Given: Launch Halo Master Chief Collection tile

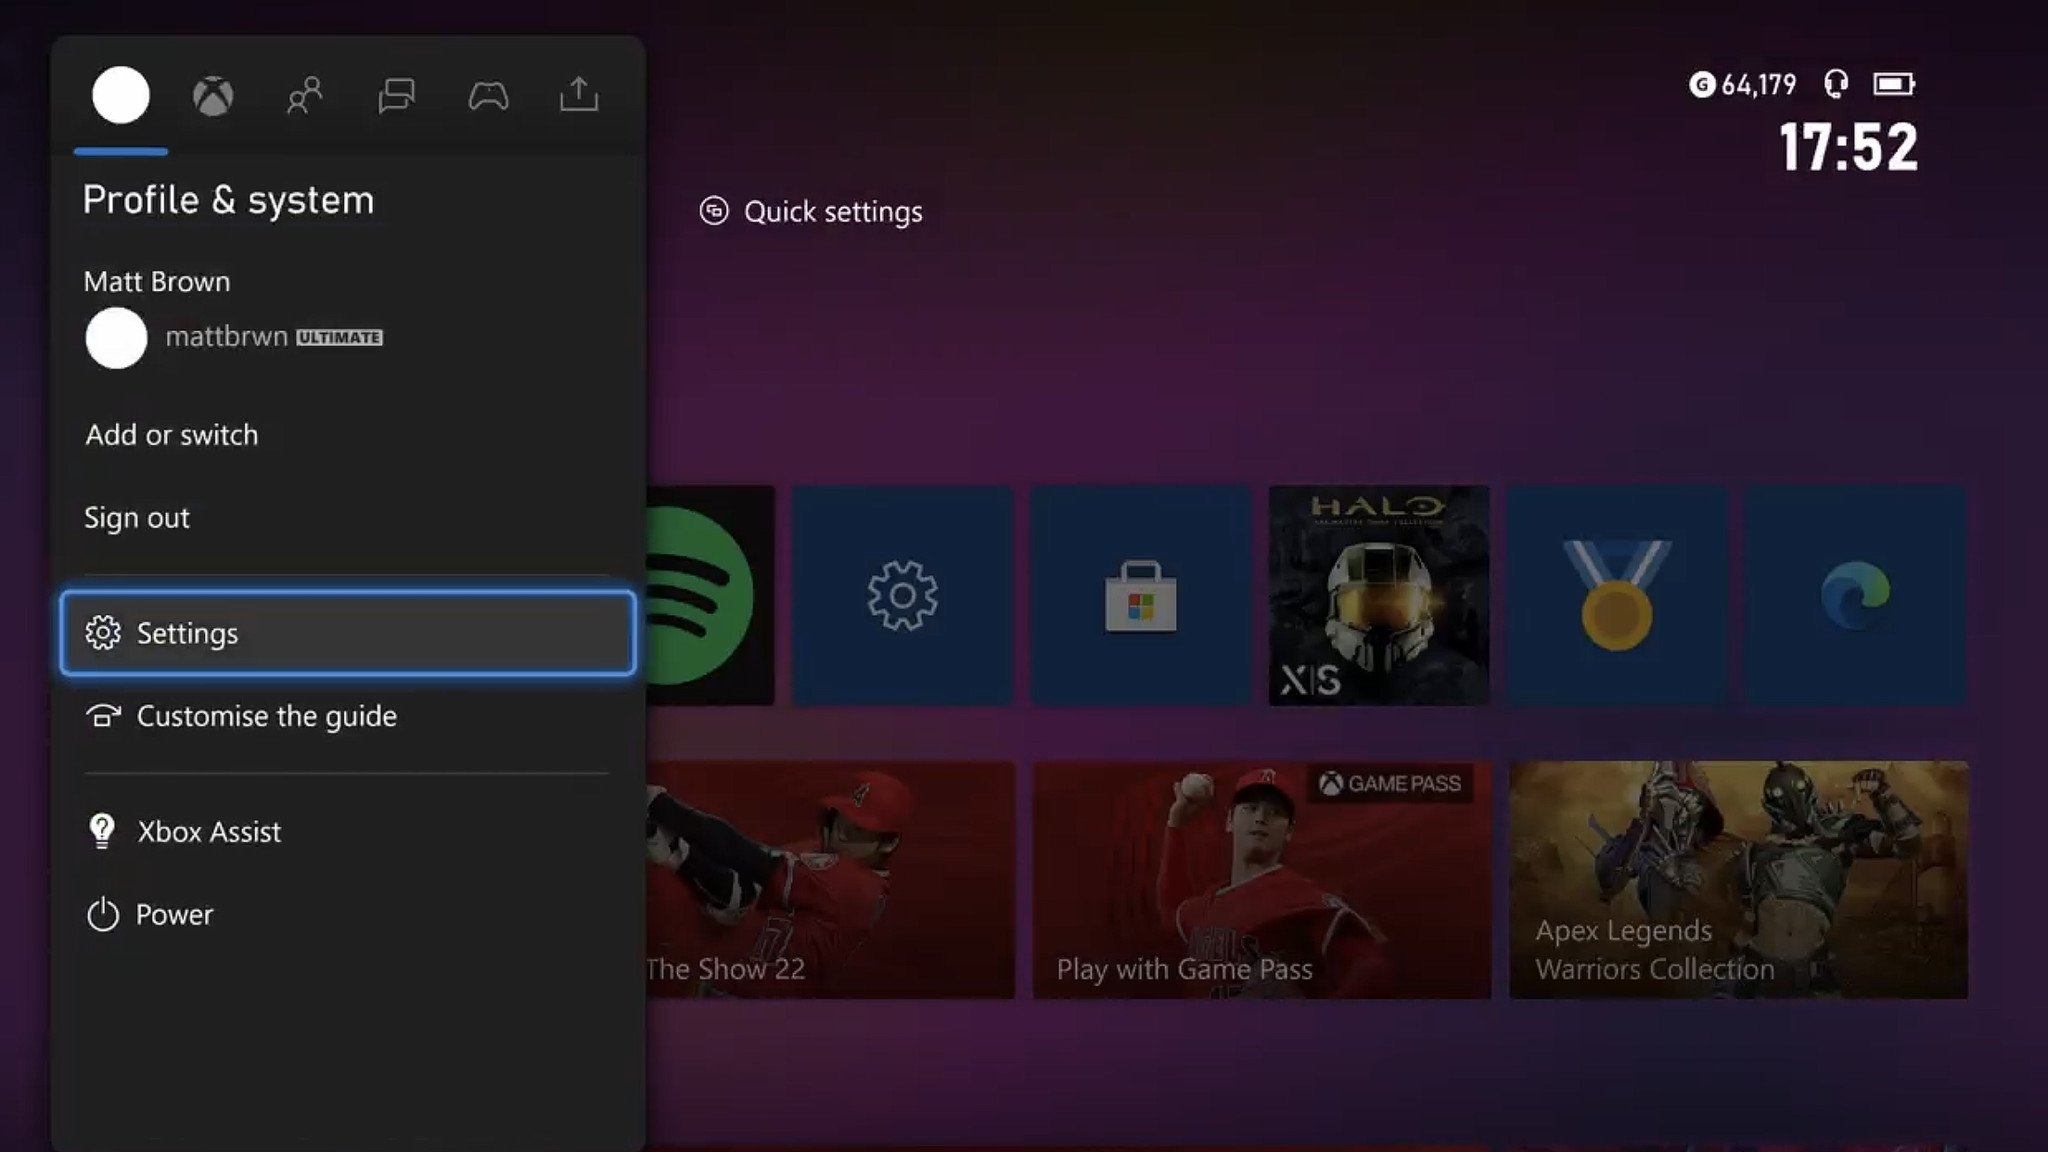Looking at the screenshot, I should coord(1379,596).
